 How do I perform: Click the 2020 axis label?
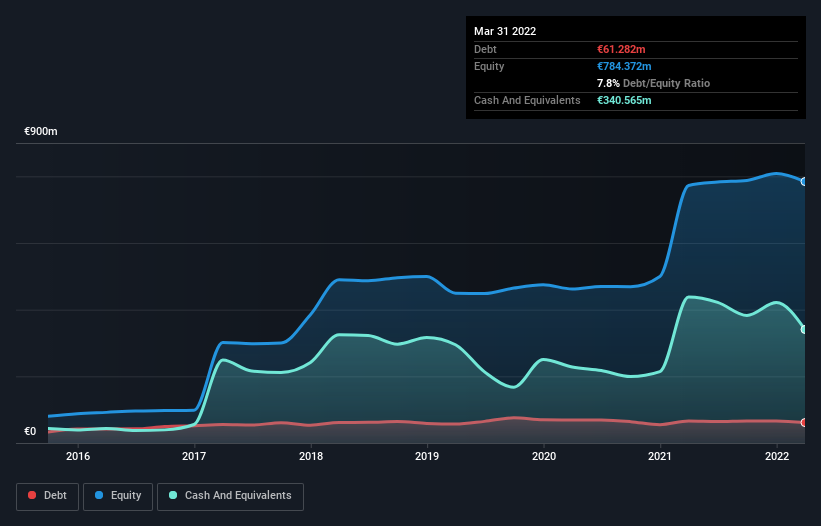point(544,456)
